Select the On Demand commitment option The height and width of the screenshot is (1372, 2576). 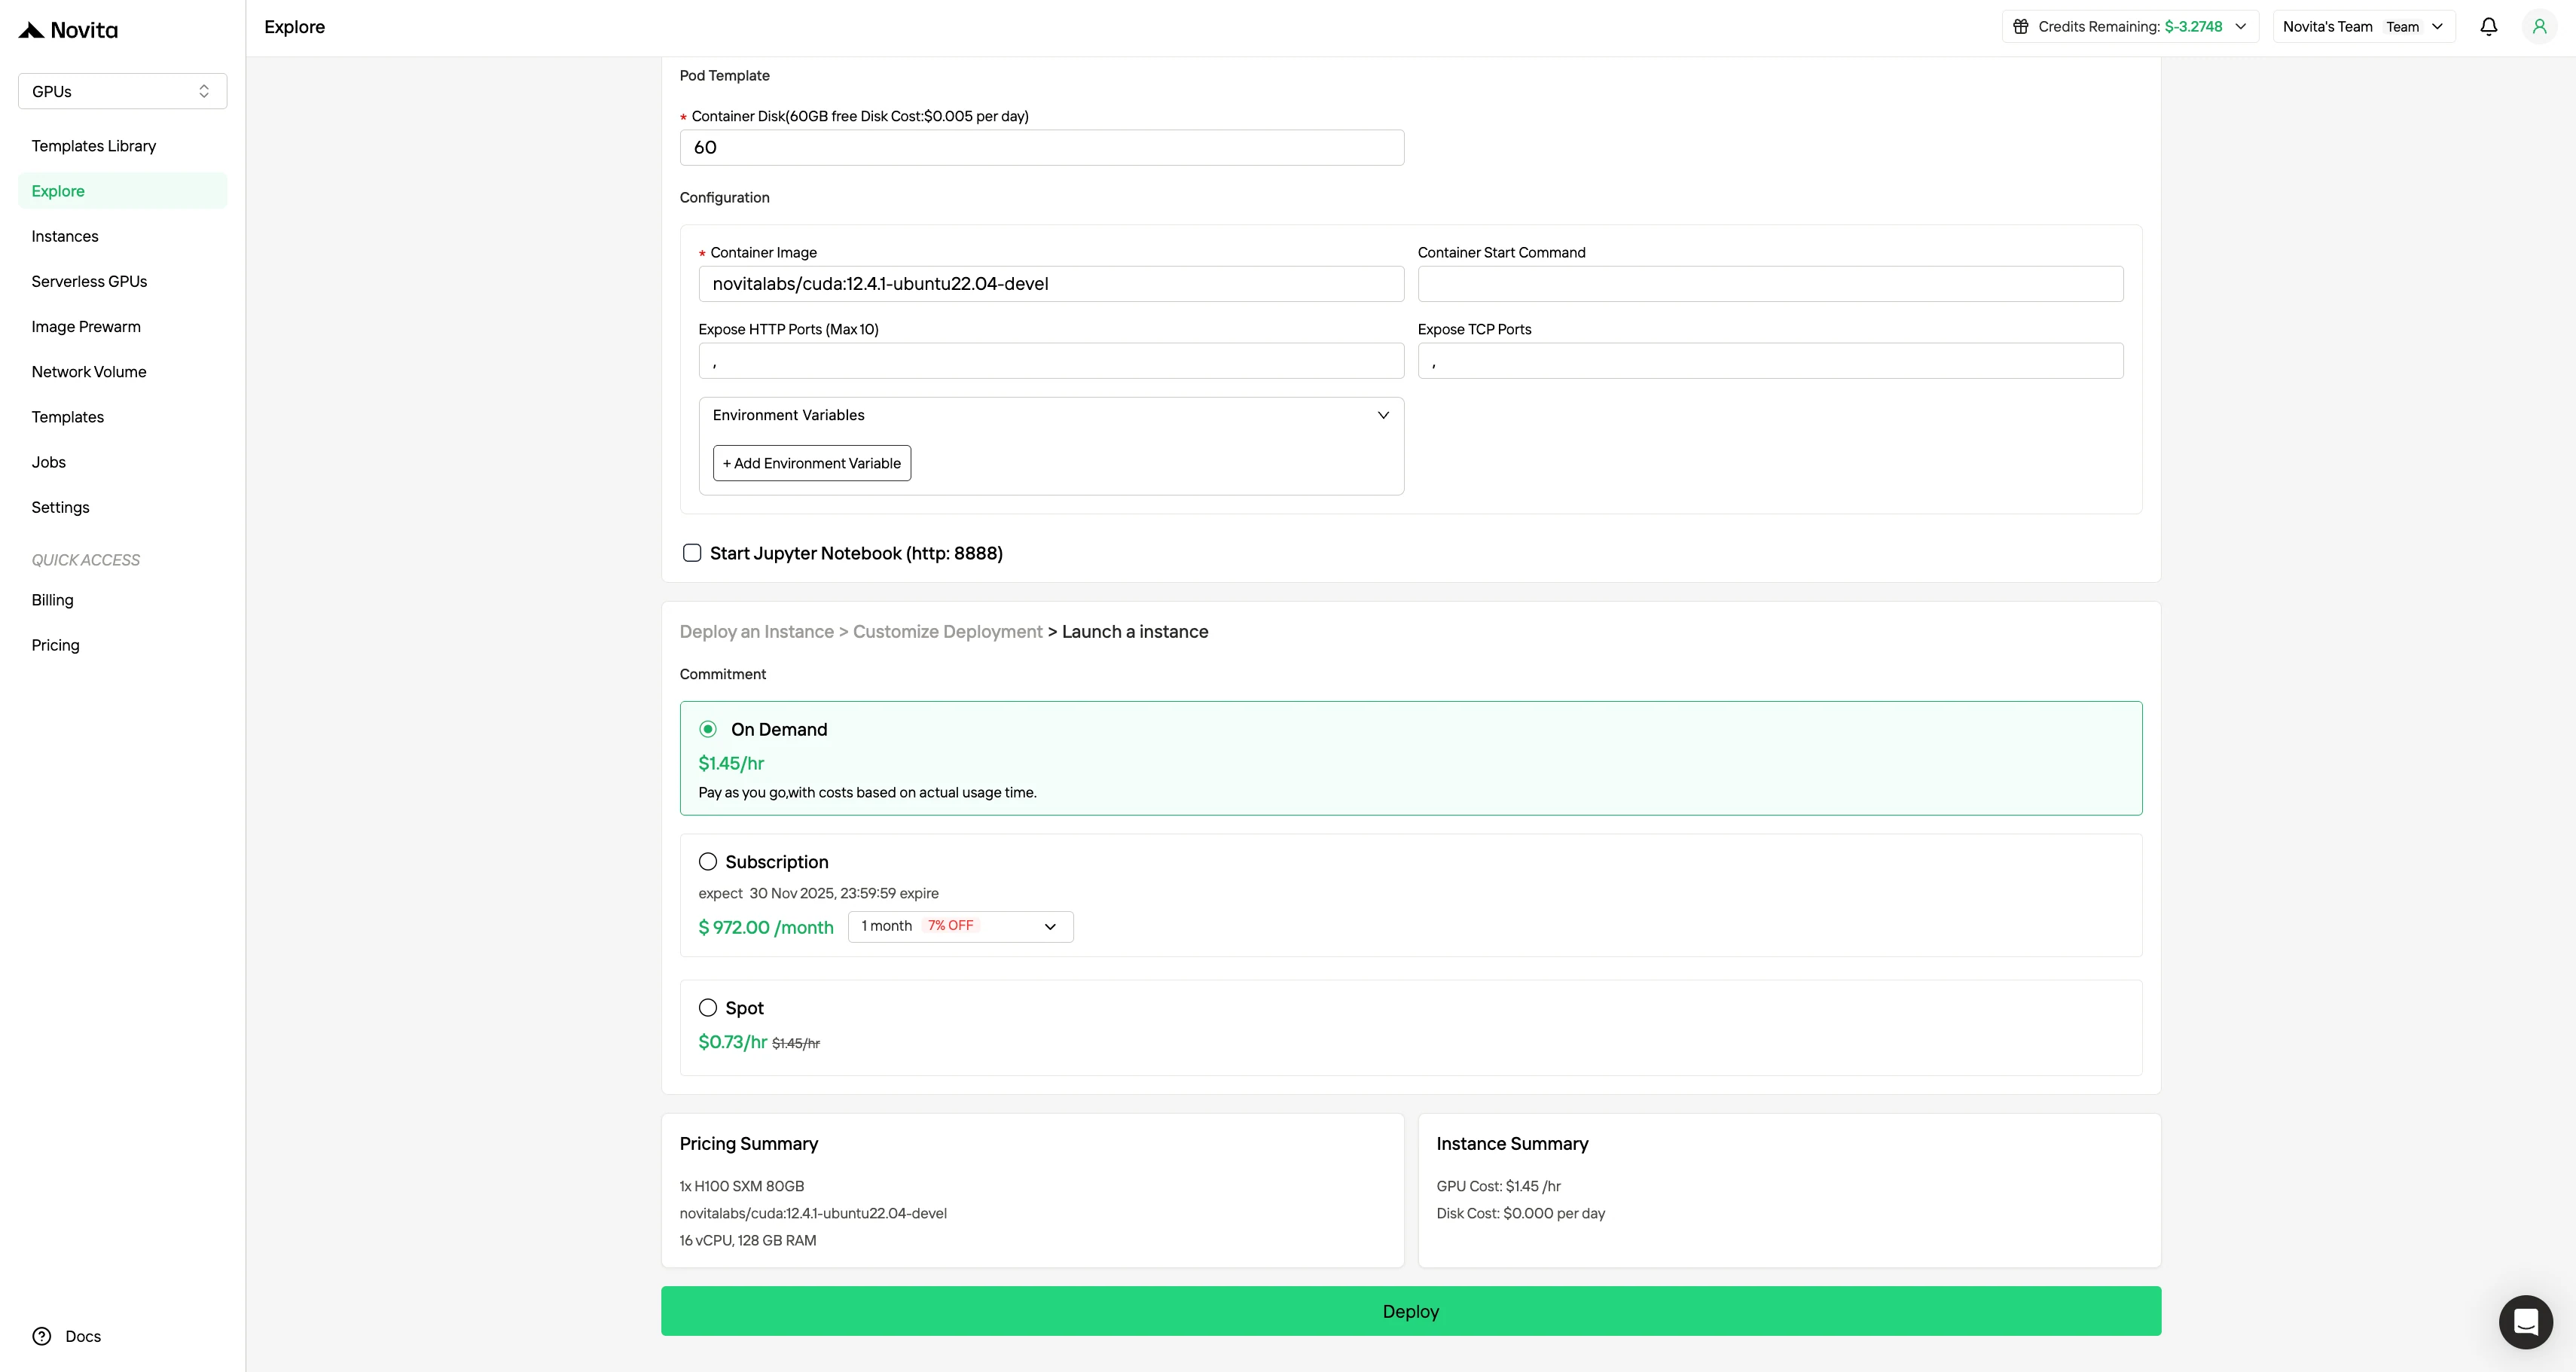tap(708, 729)
